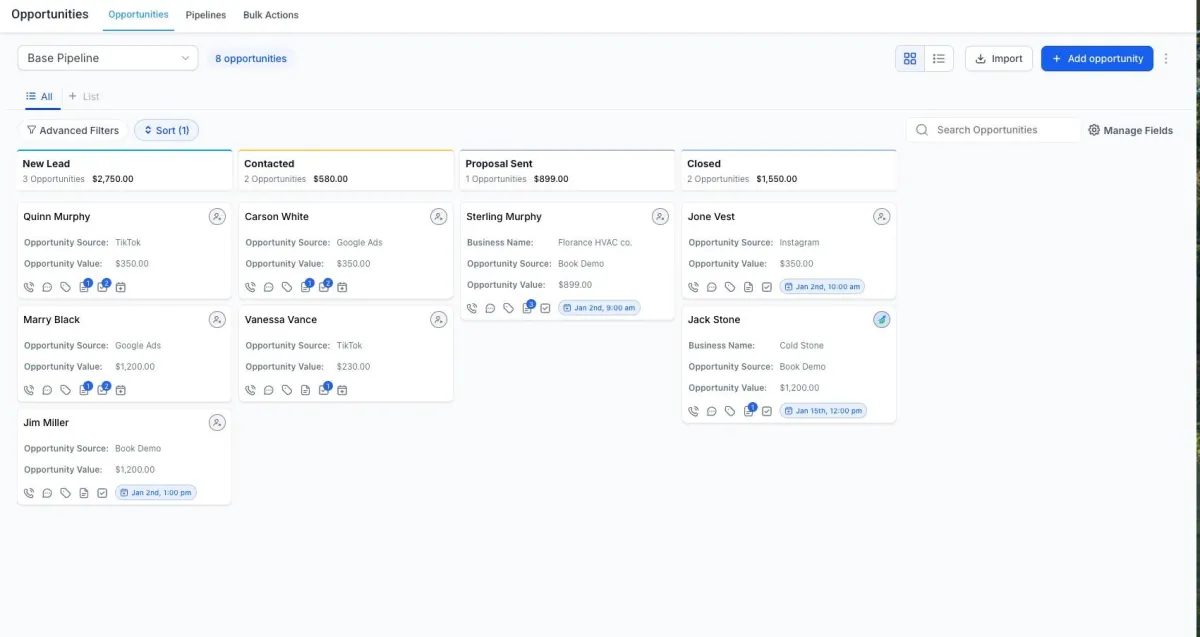Viewport: 1200px width, 637px height.
Task: Click the assign user icon on Jim Miller's card
Action: click(217, 423)
